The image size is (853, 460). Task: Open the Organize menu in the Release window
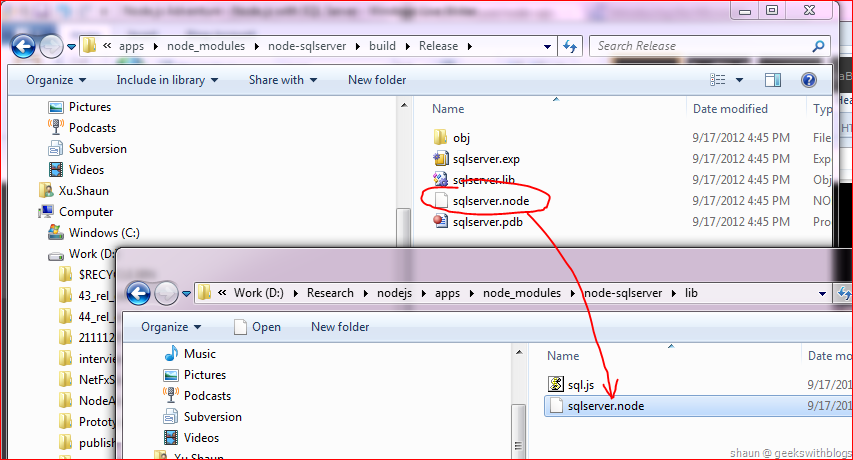(56, 80)
